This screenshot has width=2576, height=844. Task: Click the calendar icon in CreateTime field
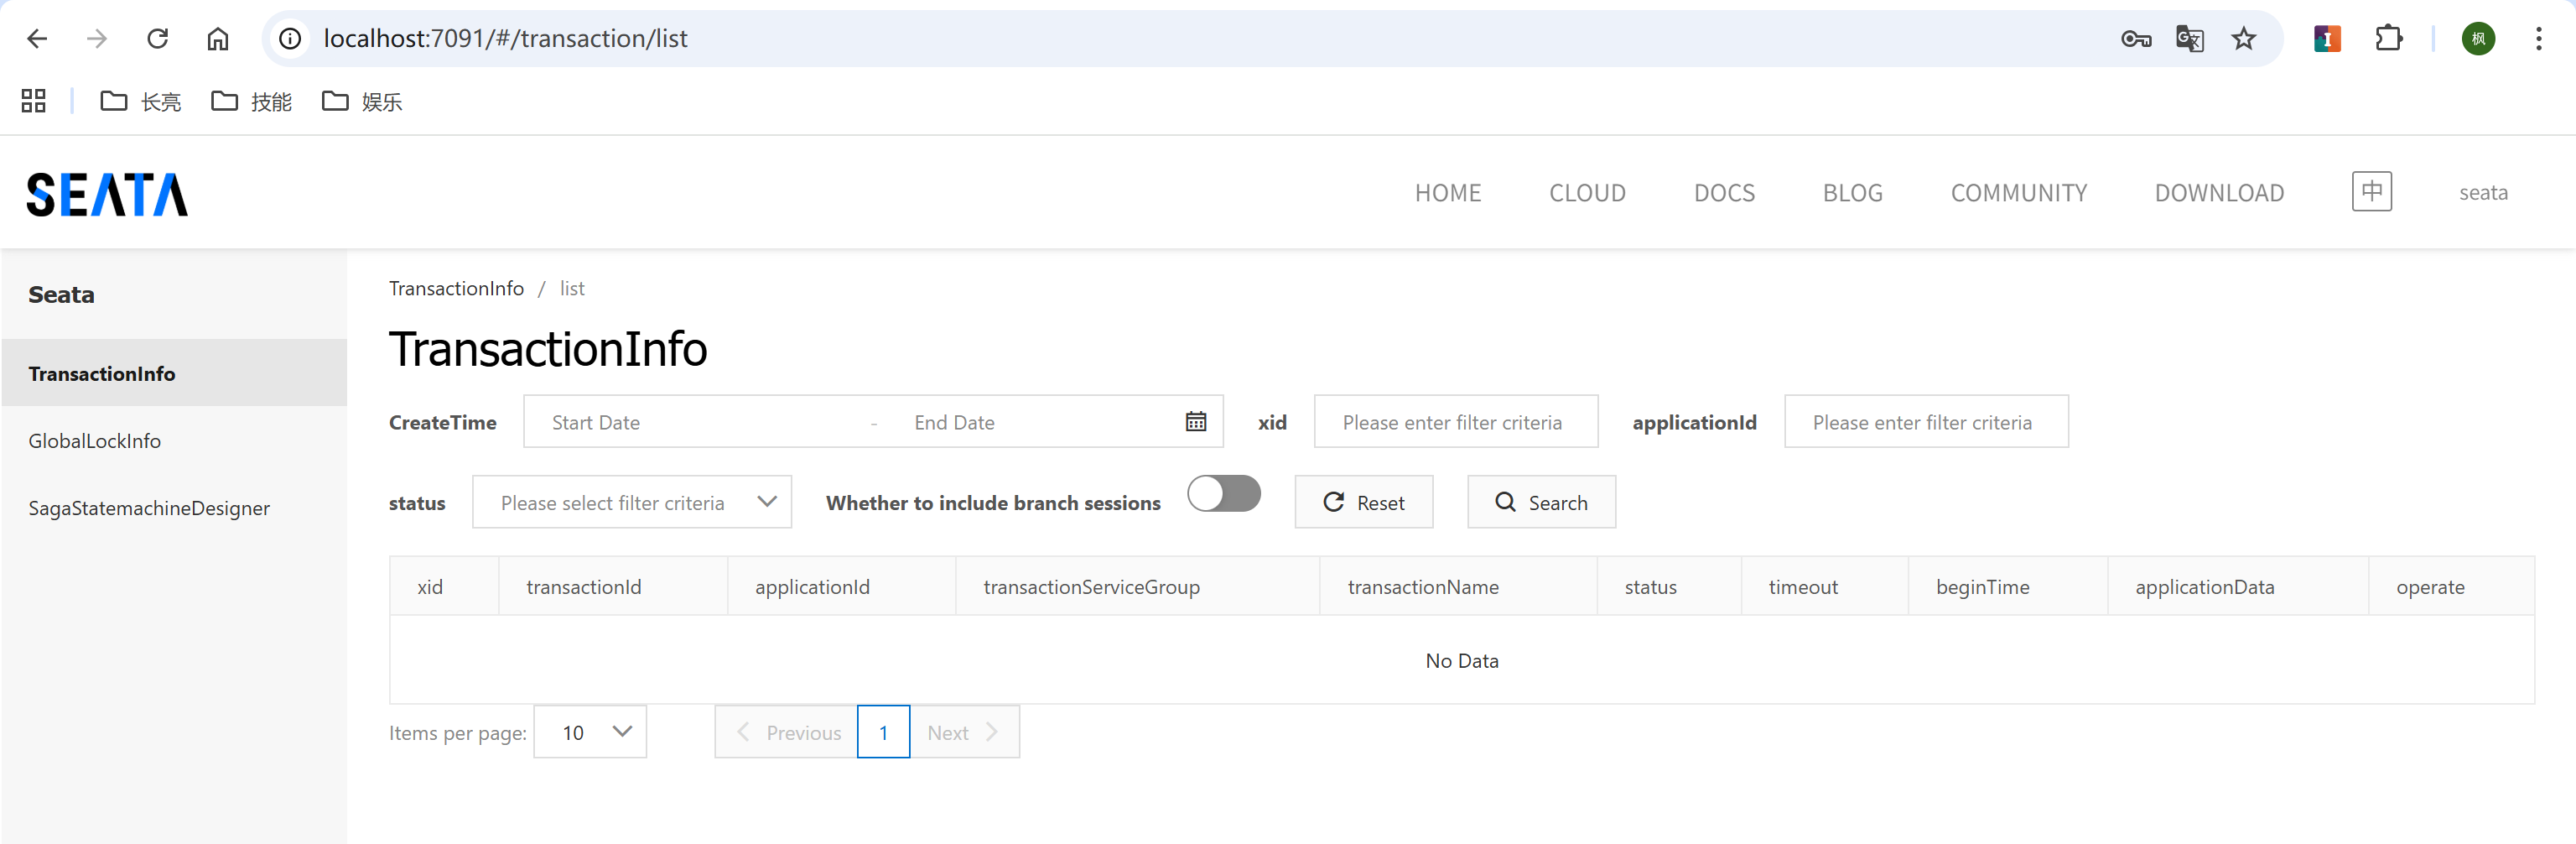coord(1195,422)
